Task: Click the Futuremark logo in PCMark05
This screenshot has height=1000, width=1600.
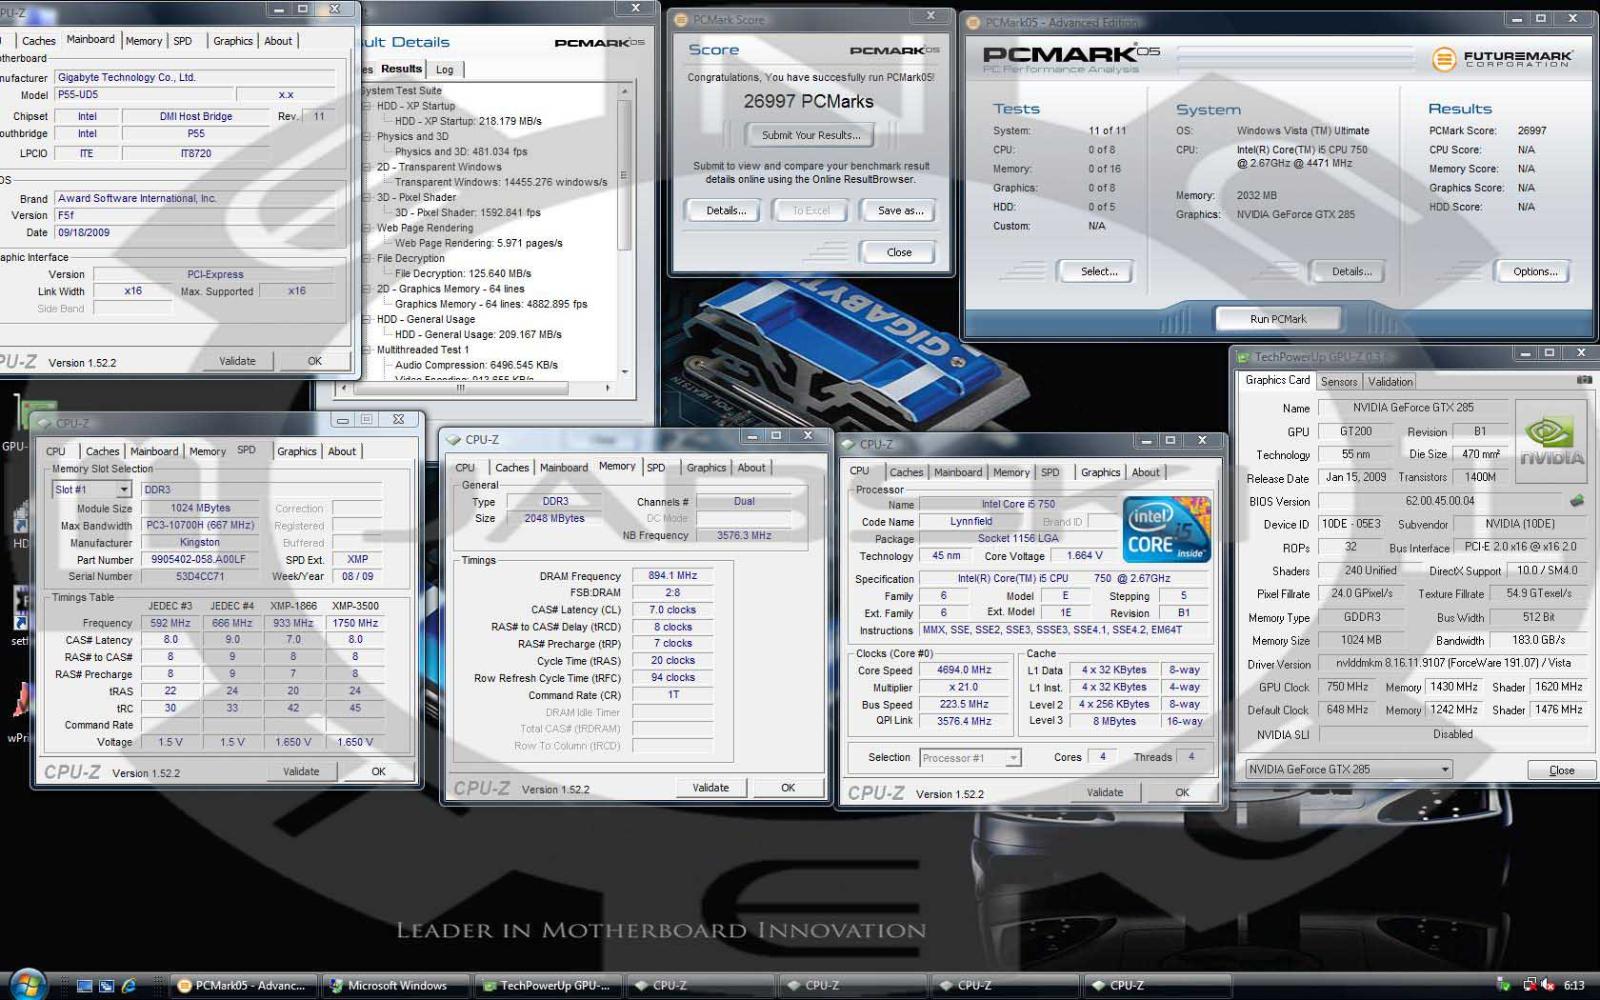Action: (x=1501, y=59)
